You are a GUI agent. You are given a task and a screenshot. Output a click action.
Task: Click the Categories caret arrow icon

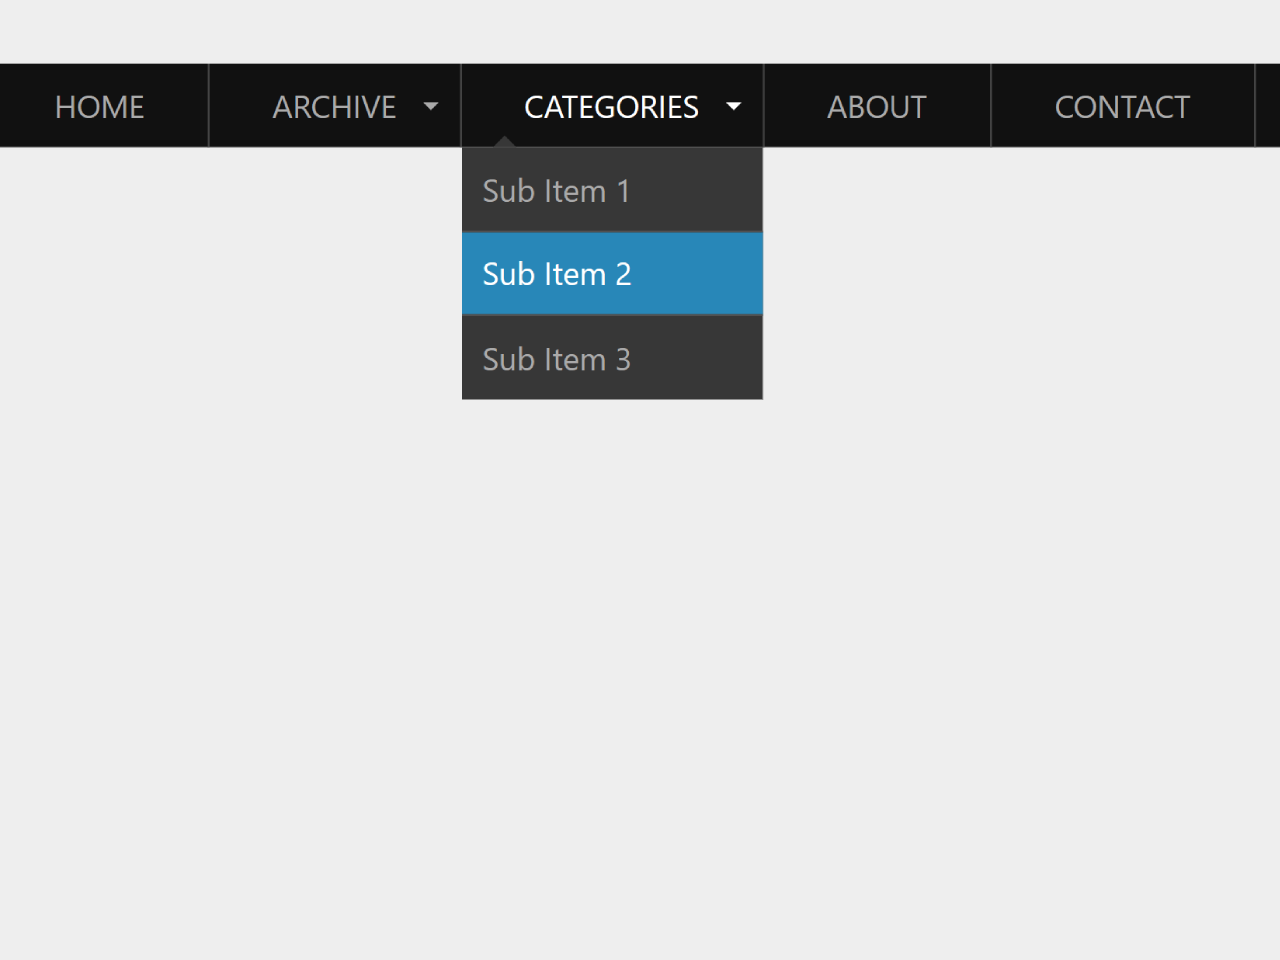click(x=734, y=106)
